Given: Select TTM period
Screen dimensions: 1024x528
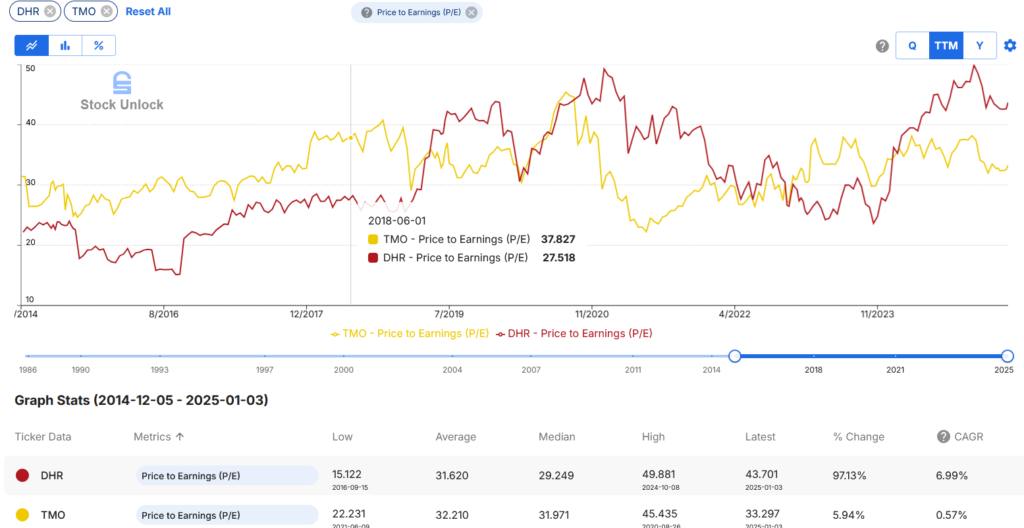Looking at the screenshot, I should [946, 46].
